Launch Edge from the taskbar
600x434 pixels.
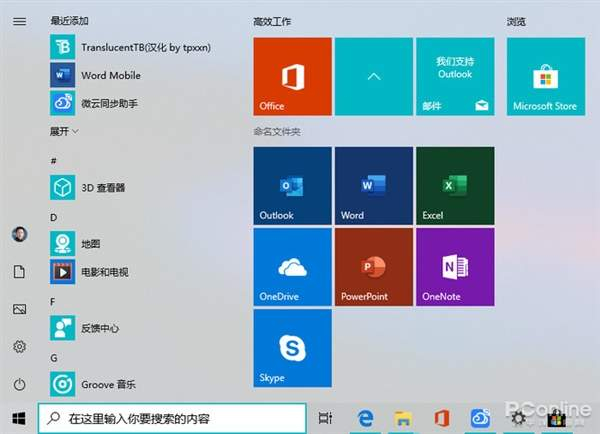click(365, 418)
